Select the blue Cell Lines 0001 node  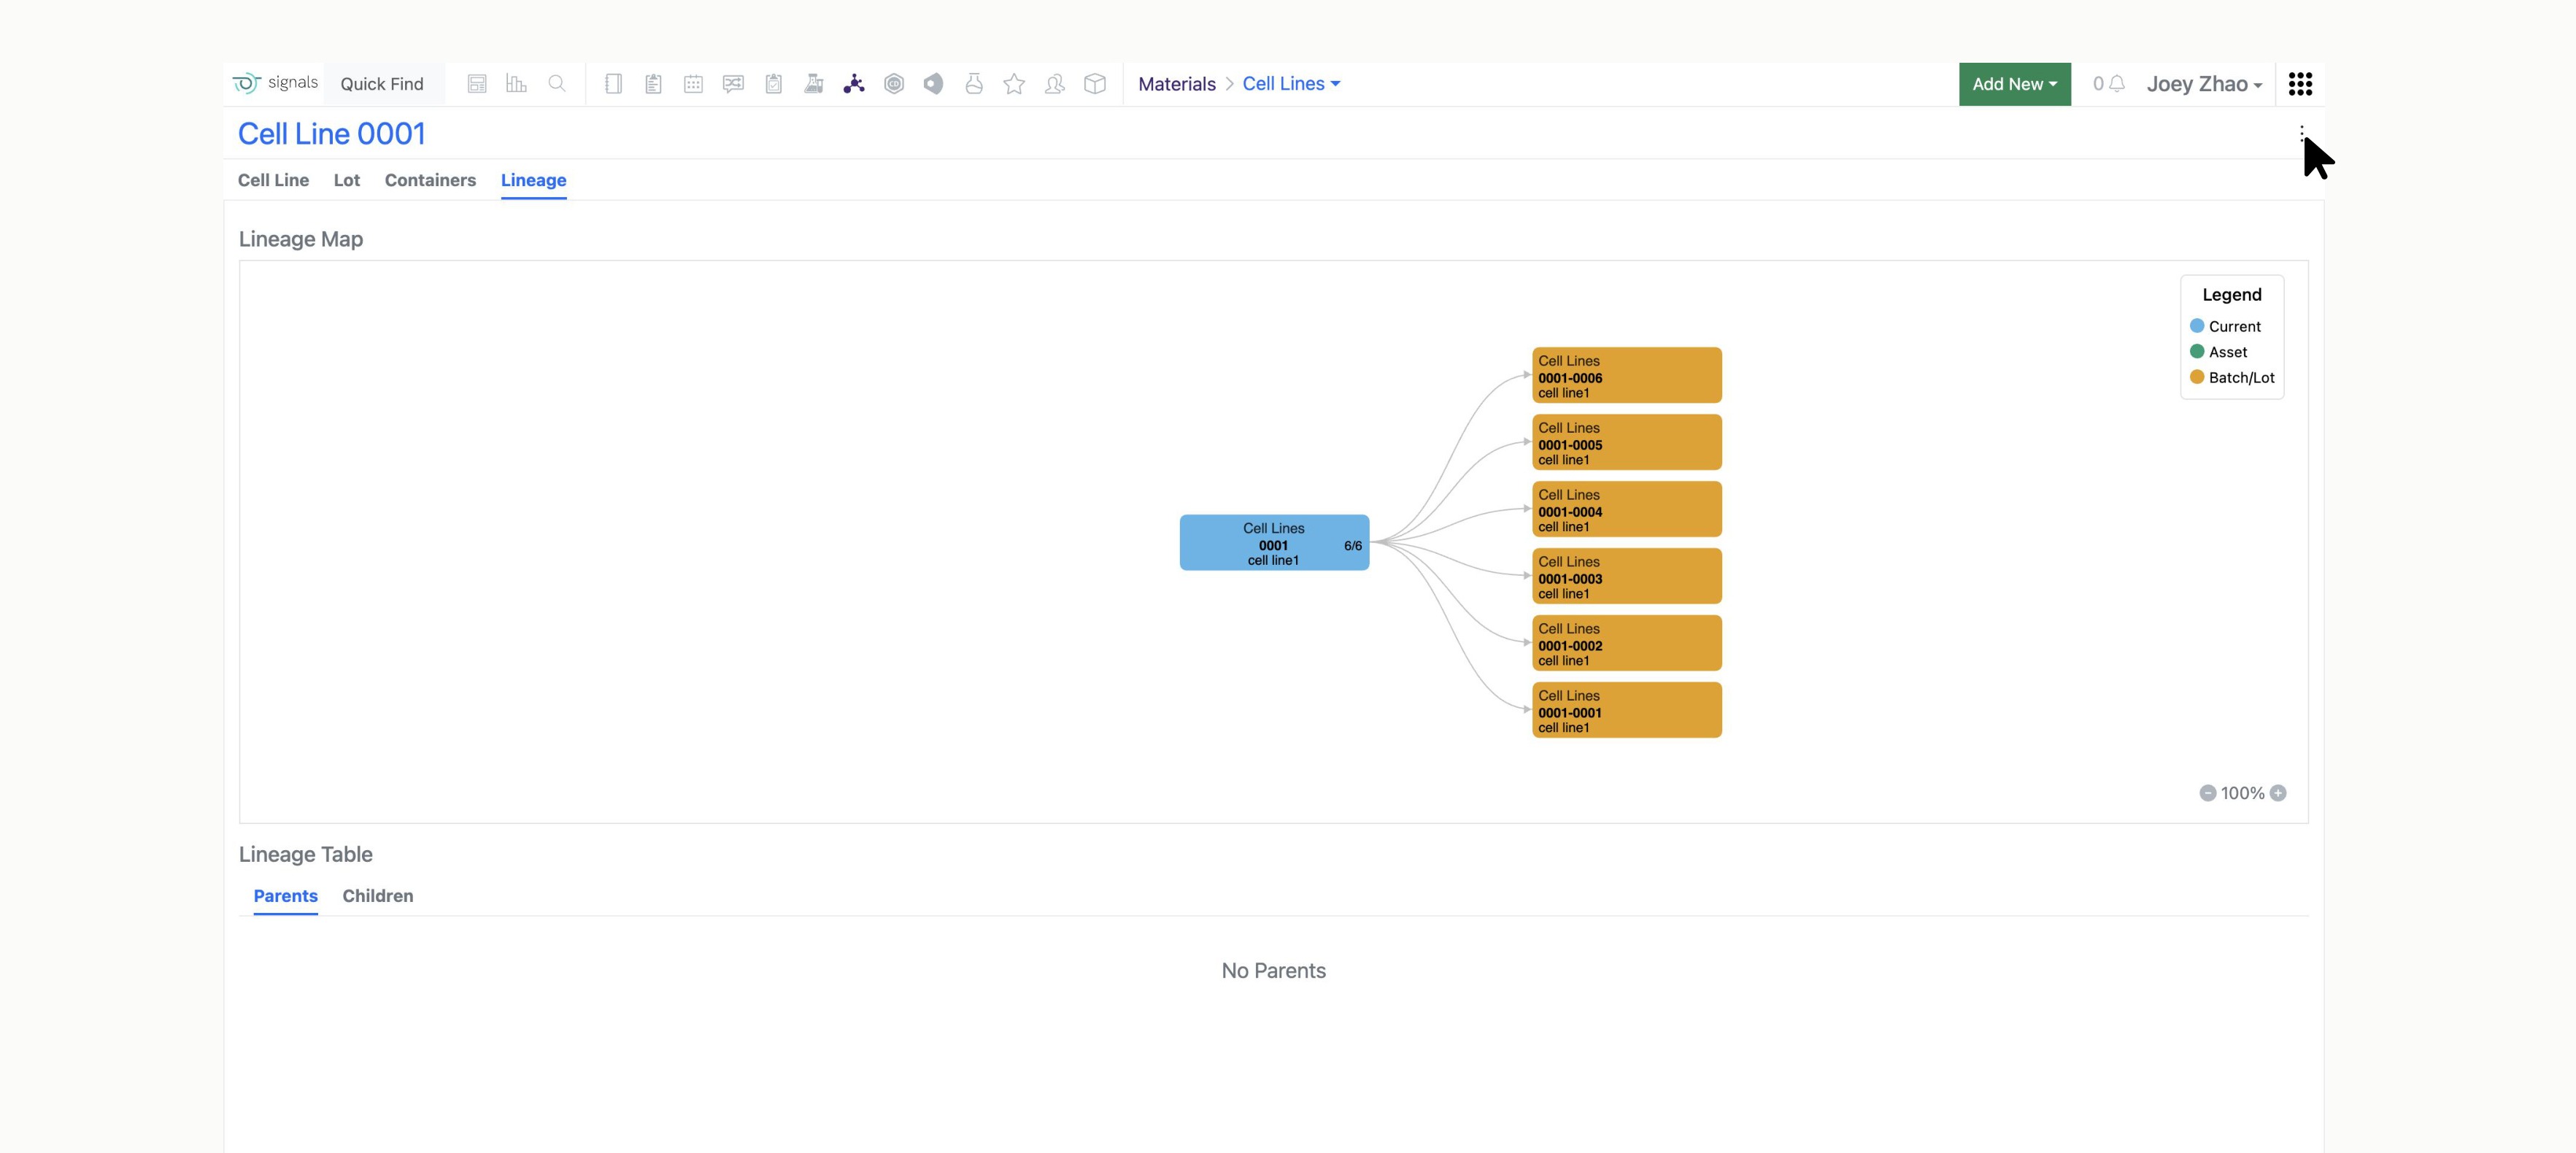[1274, 543]
